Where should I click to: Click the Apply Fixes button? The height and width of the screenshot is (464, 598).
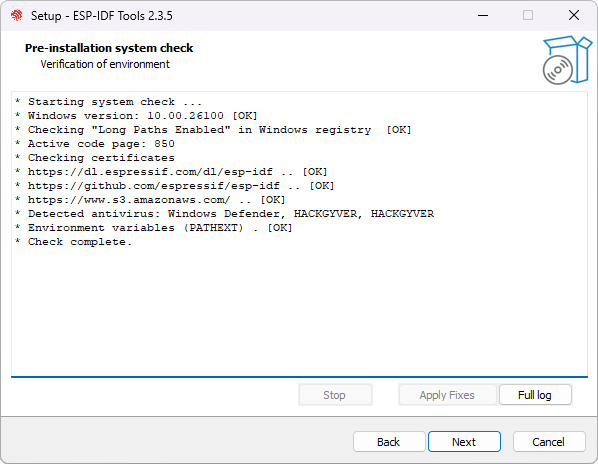point(447,395)
